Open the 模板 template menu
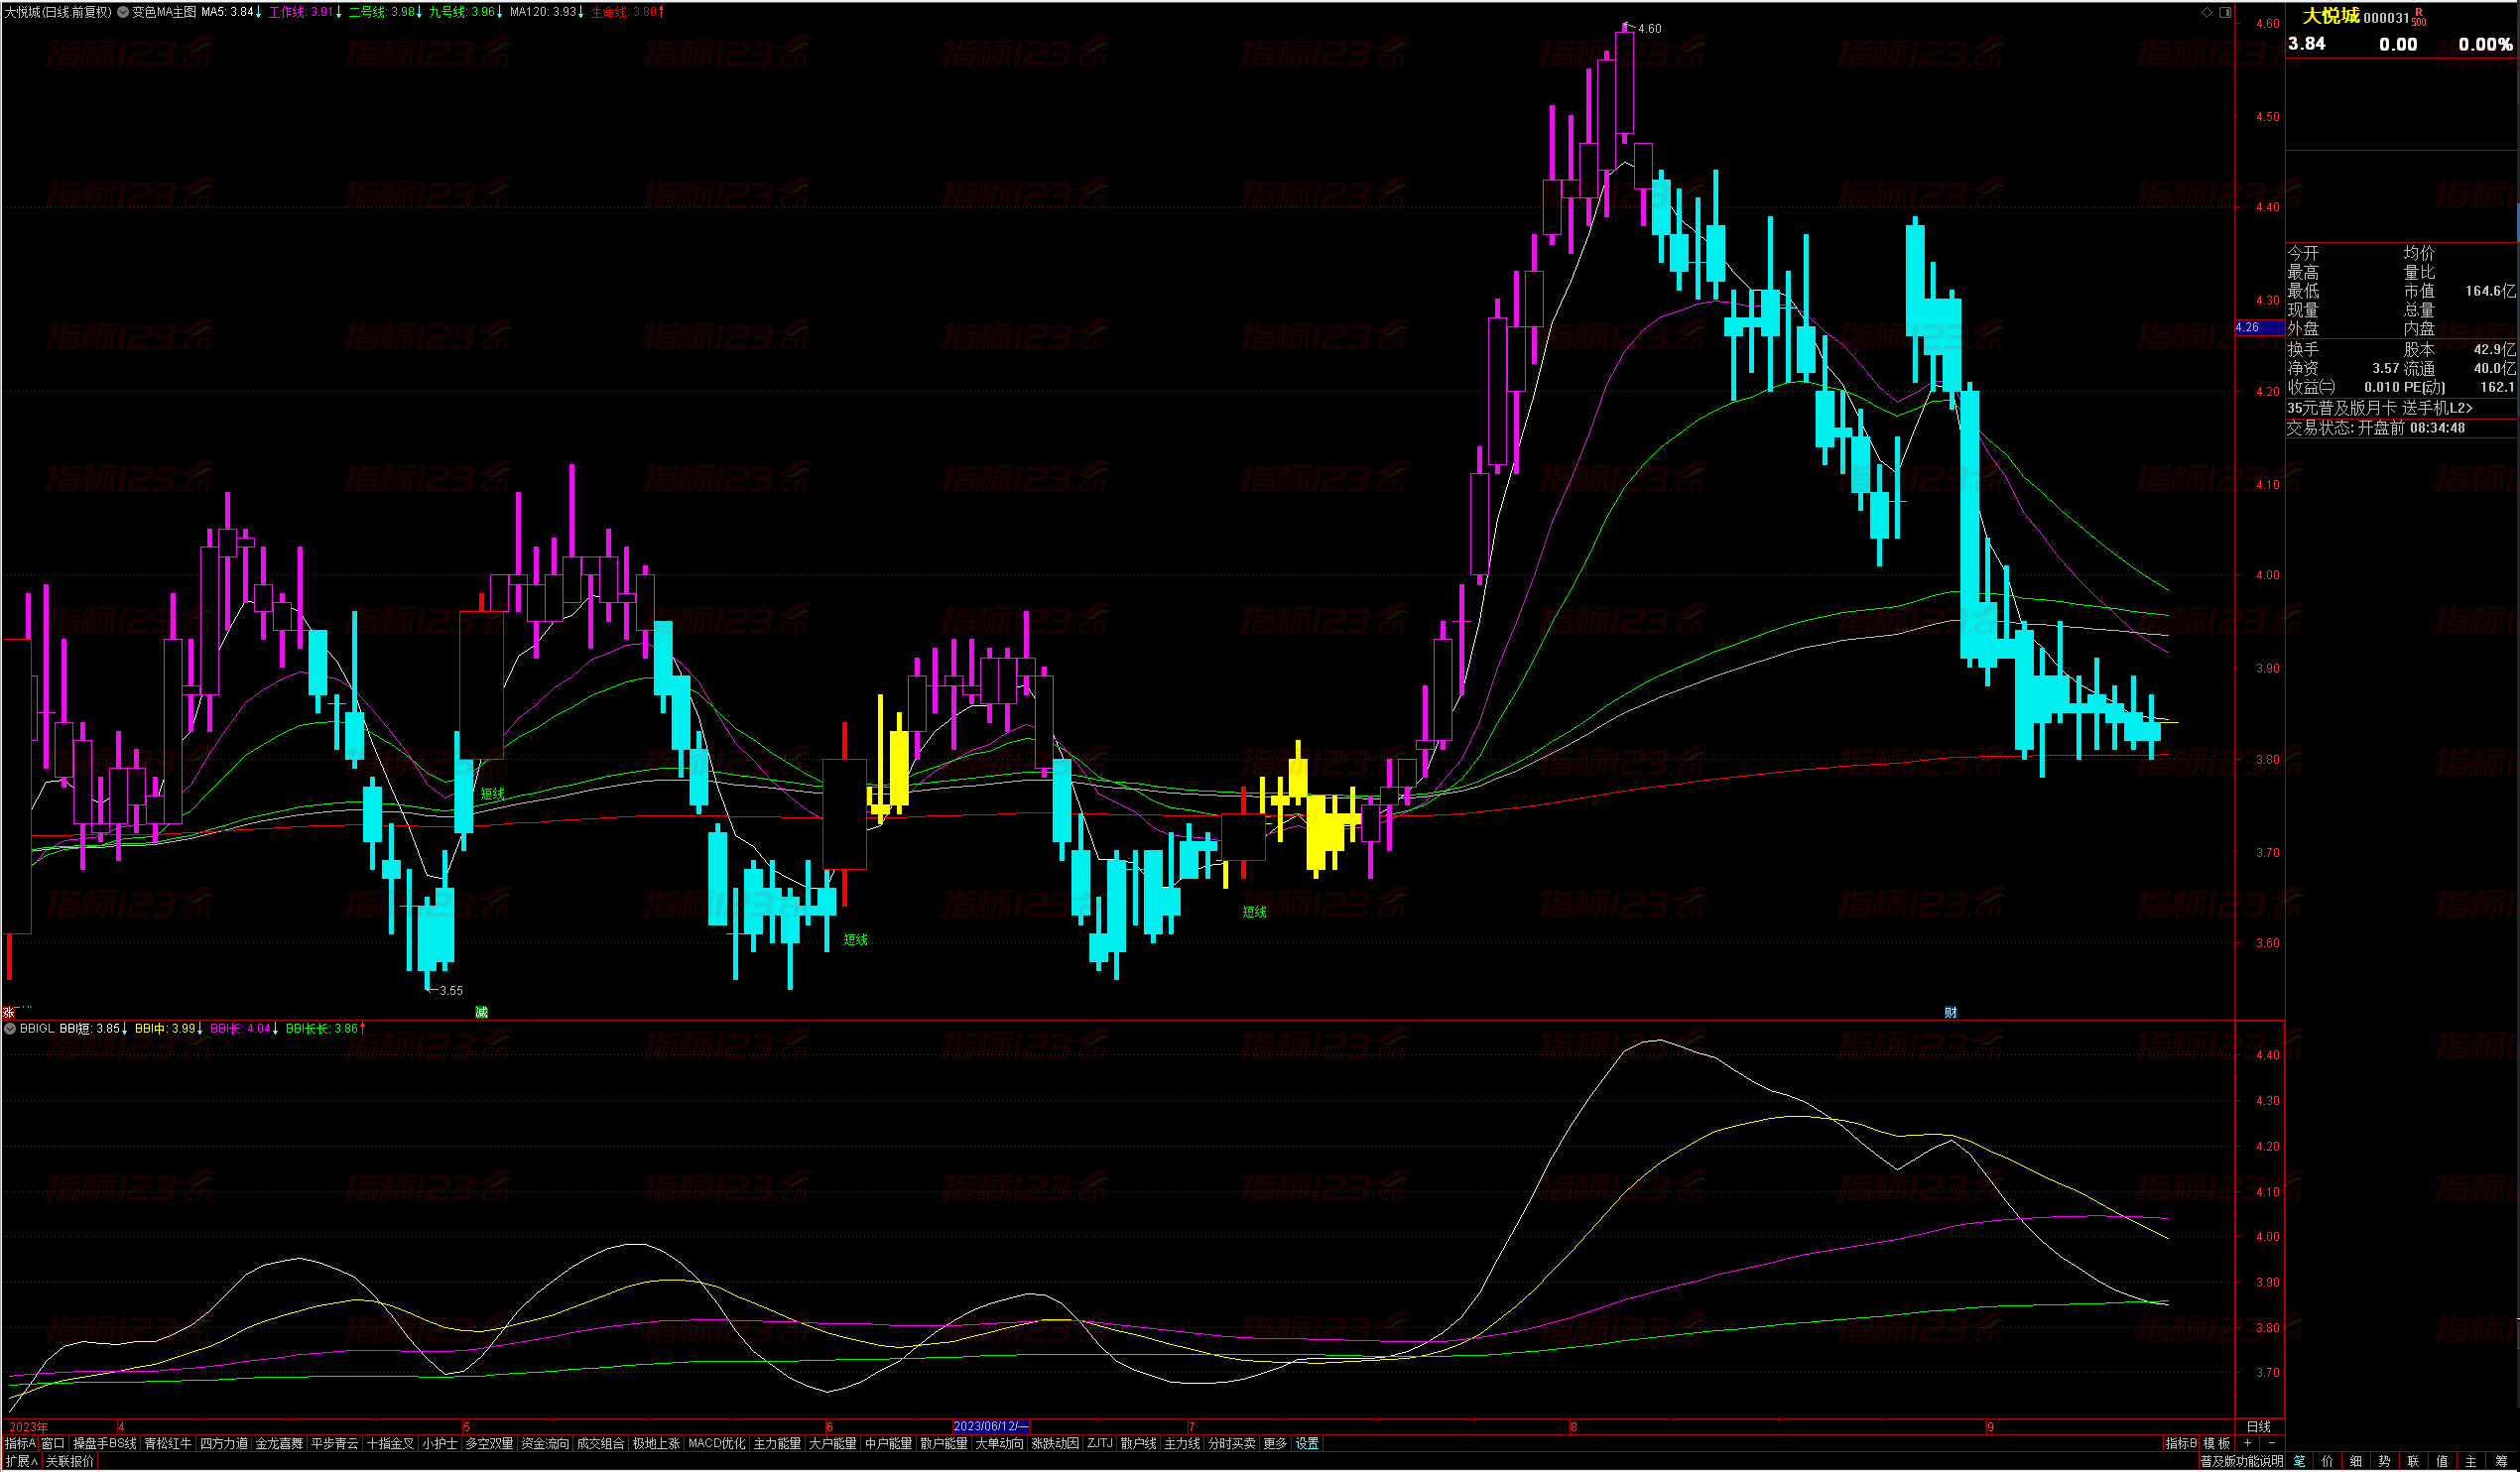This screenshot has width=2520, height=1472. (x=2217, y=1443)
